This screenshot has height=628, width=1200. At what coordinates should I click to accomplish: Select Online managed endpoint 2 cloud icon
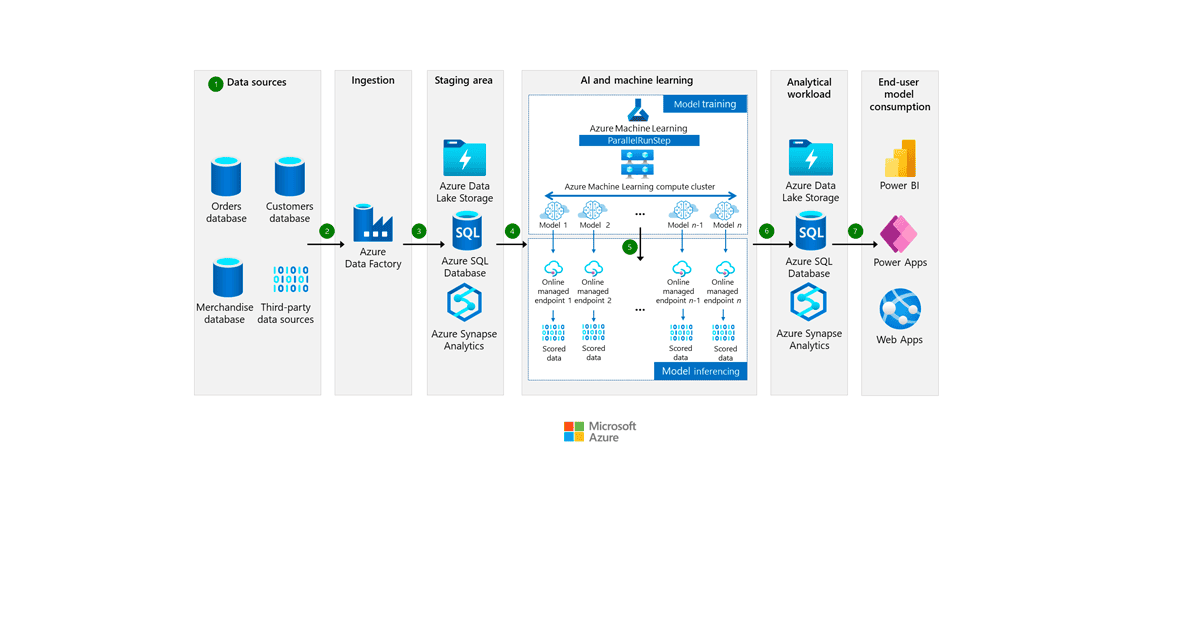tap(593, 269)
